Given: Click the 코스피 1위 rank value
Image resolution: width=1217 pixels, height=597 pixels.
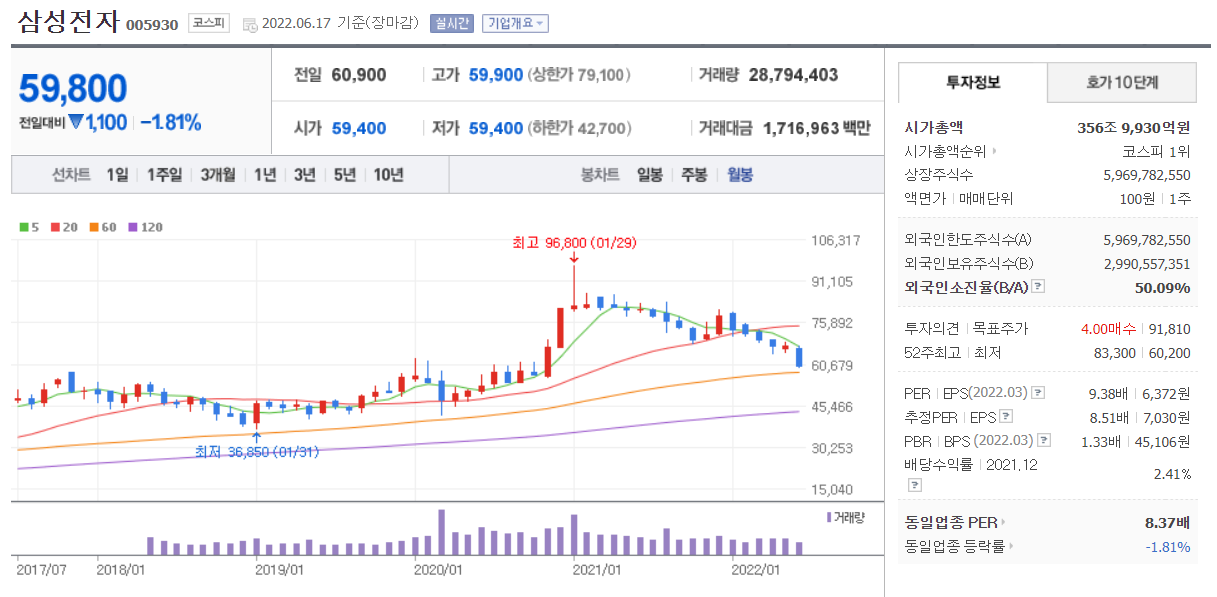Looking at the screenshot, I should pos(1157,152).
